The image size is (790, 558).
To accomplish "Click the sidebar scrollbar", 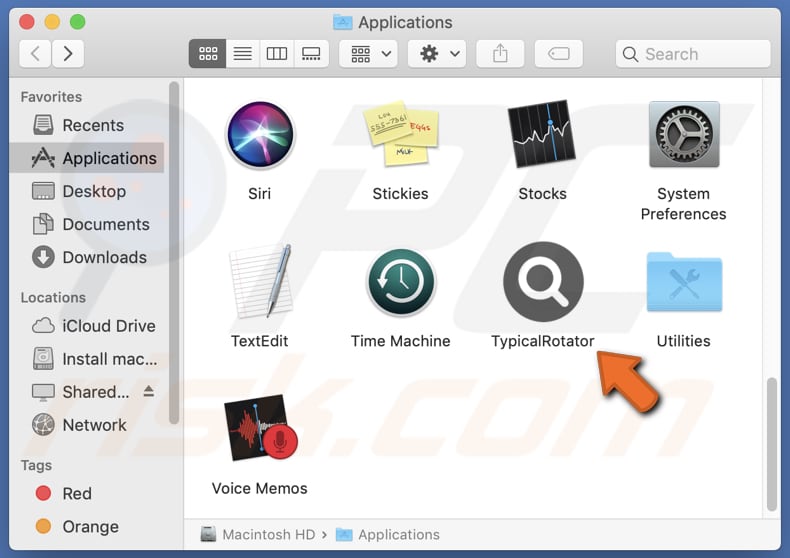I will click(x=174, y=253).
